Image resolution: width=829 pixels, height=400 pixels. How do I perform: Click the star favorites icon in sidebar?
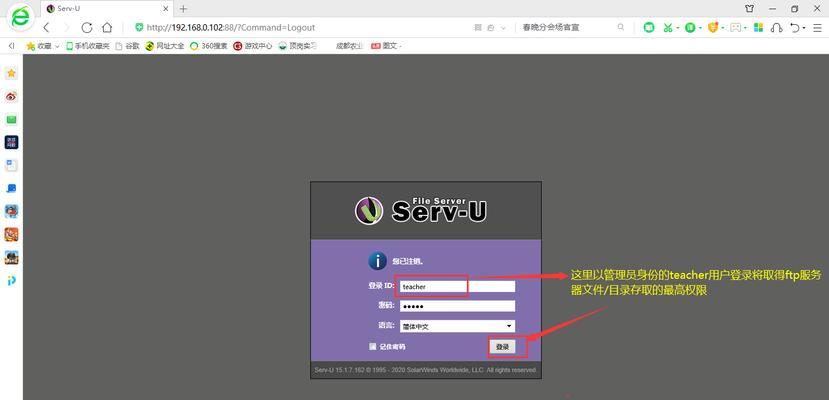(x=11, y=73)
